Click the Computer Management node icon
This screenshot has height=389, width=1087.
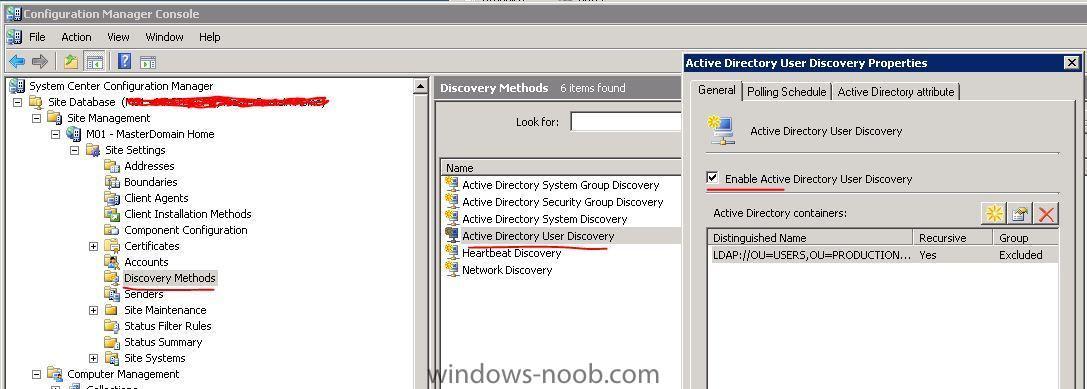55,374
